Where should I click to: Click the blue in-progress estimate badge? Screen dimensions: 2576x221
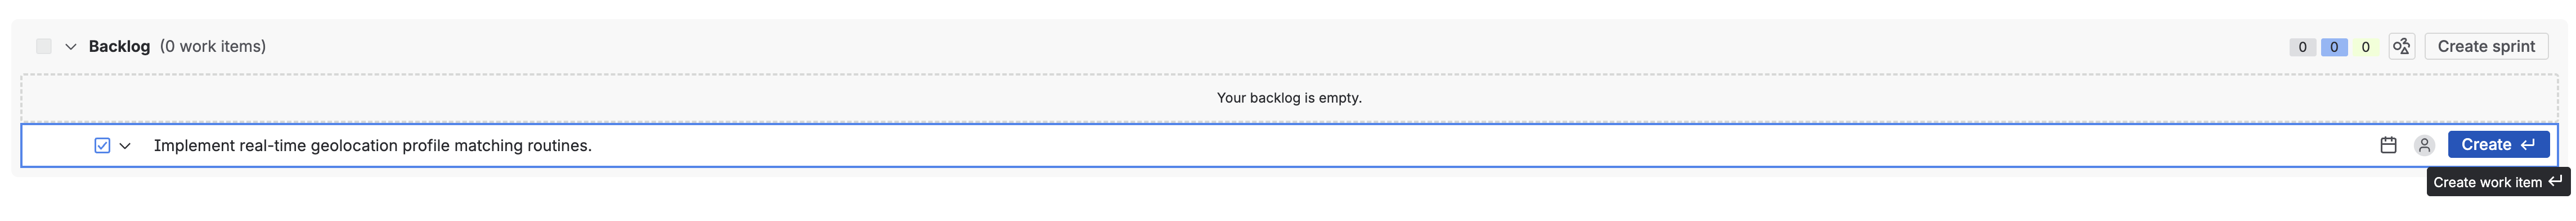pyautogui.click(x=2334, y=47)
